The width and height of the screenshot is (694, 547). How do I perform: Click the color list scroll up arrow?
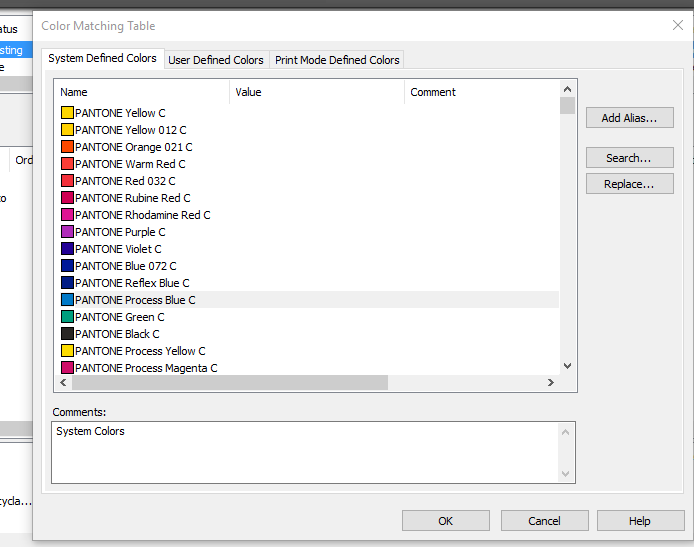coord(567,89)
